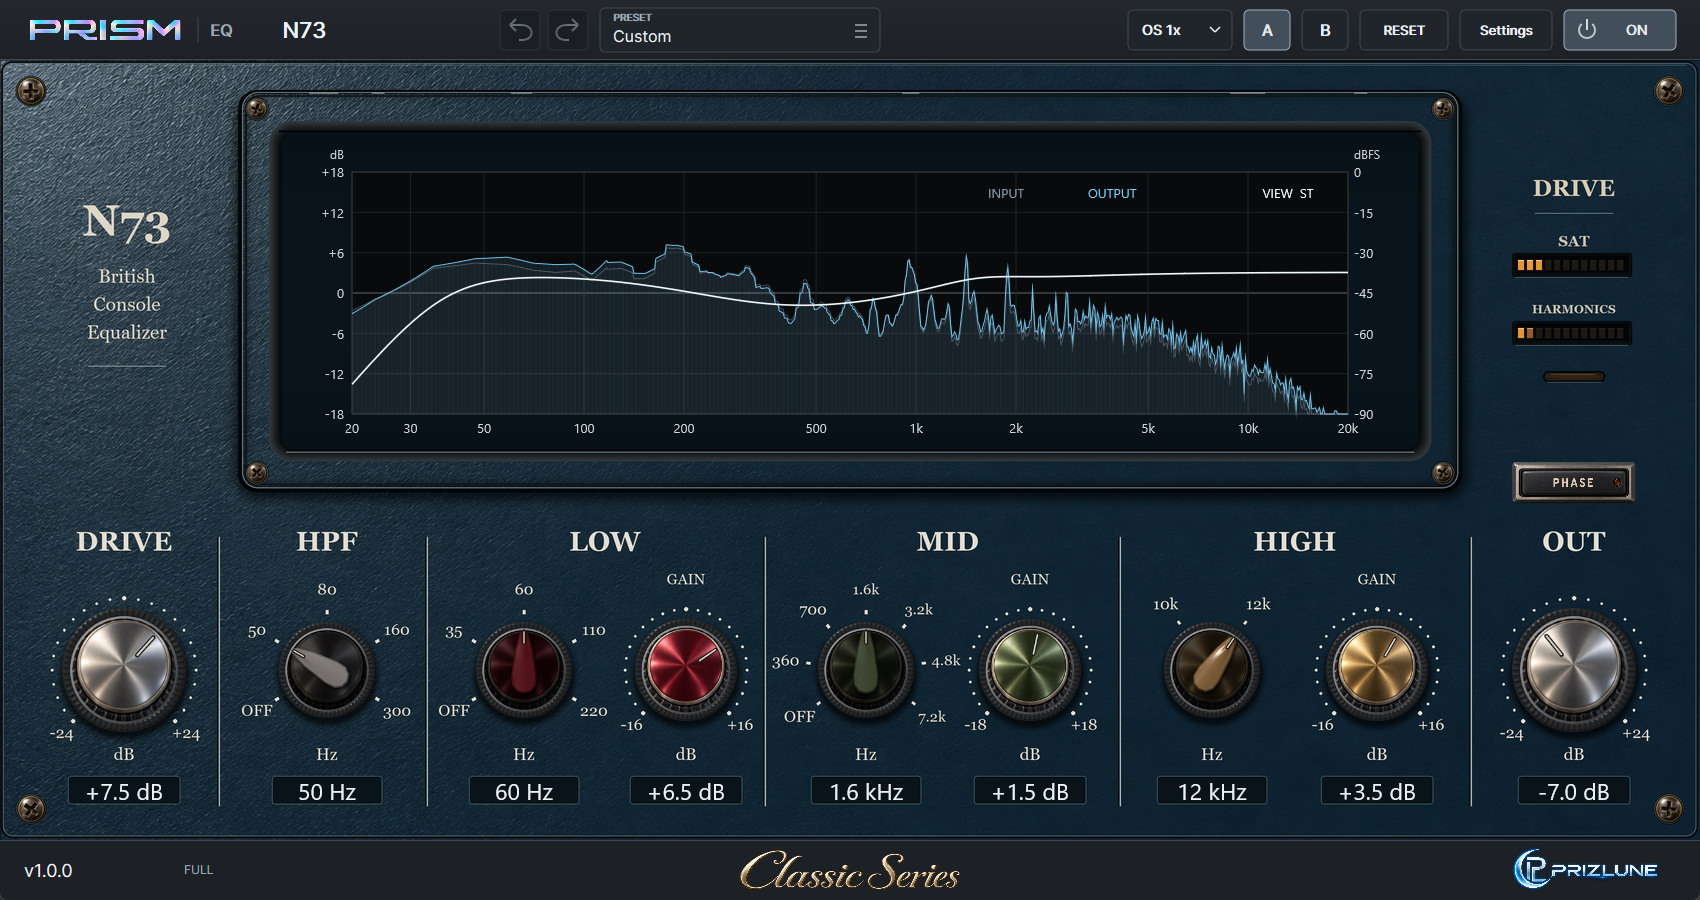
Task: Click the Prizlune logo
Action: click(1586, 869)
